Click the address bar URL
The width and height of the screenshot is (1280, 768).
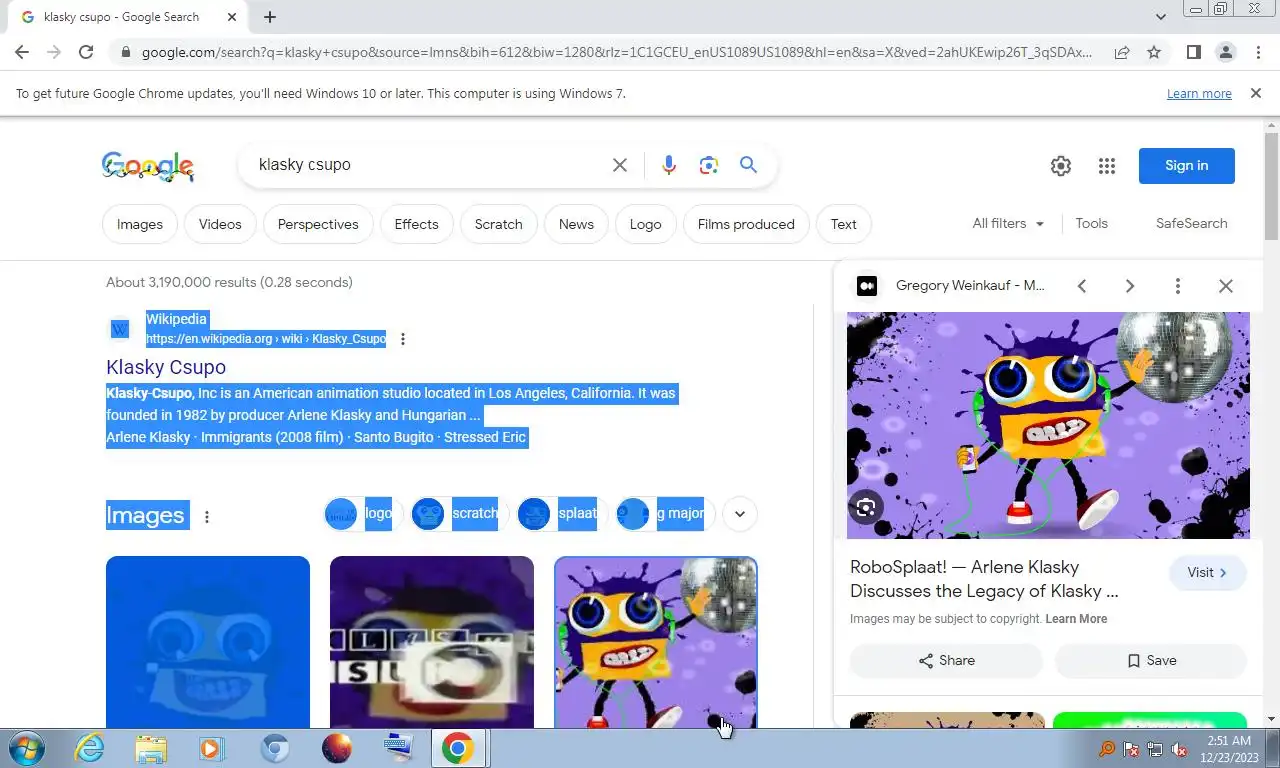point(616,52)
